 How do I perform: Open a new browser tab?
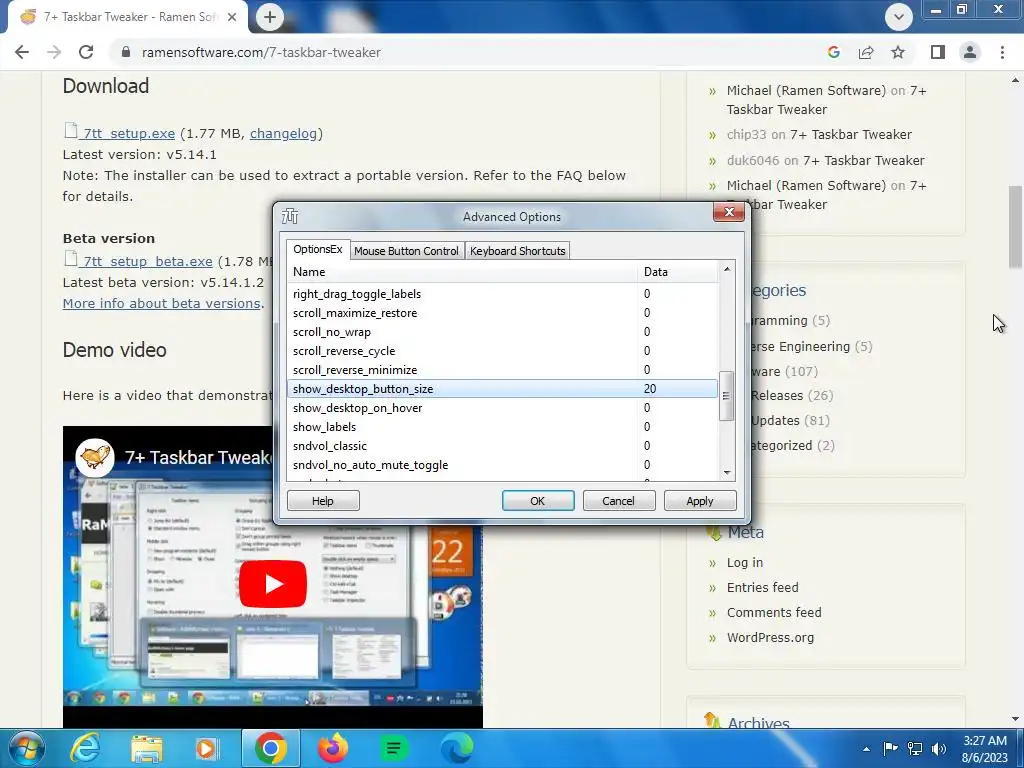click(270, 17)
